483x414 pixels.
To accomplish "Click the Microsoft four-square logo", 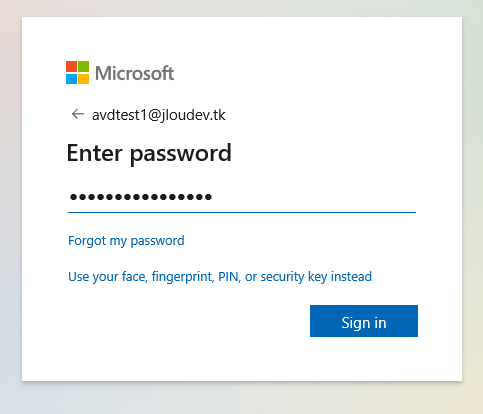I will 77,72.
